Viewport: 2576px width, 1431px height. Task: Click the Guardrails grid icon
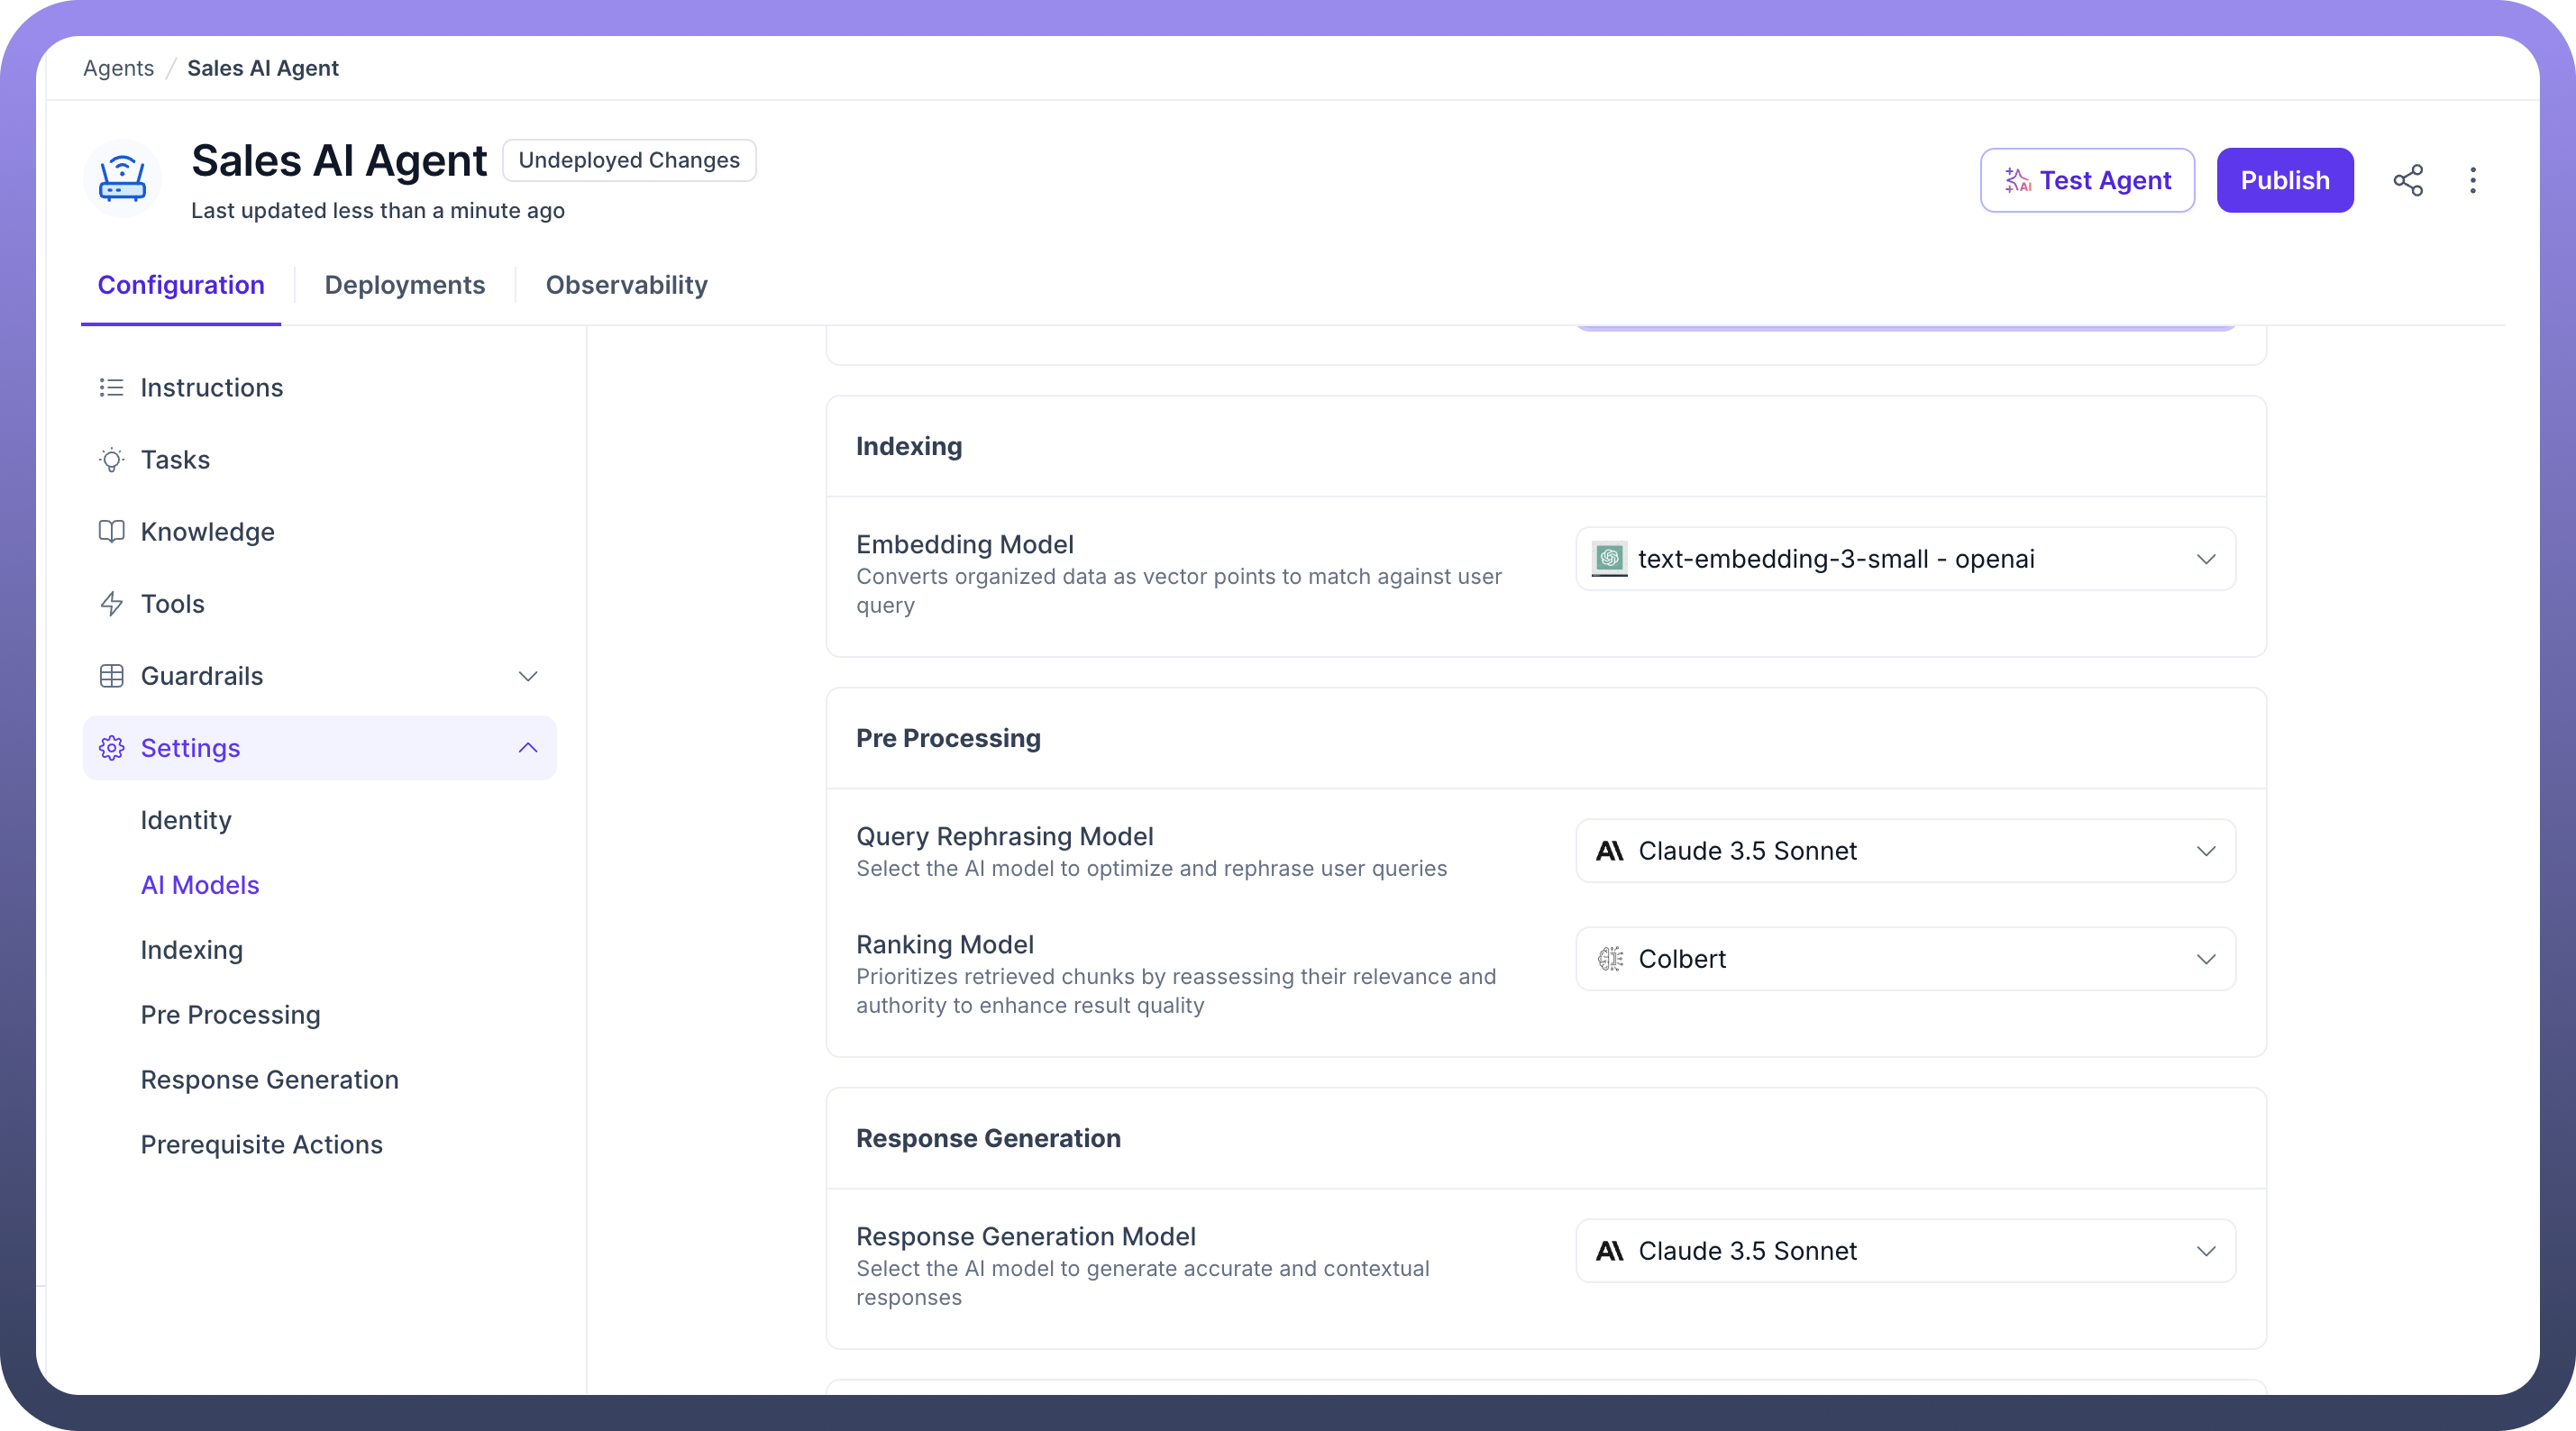coord(111,676)
